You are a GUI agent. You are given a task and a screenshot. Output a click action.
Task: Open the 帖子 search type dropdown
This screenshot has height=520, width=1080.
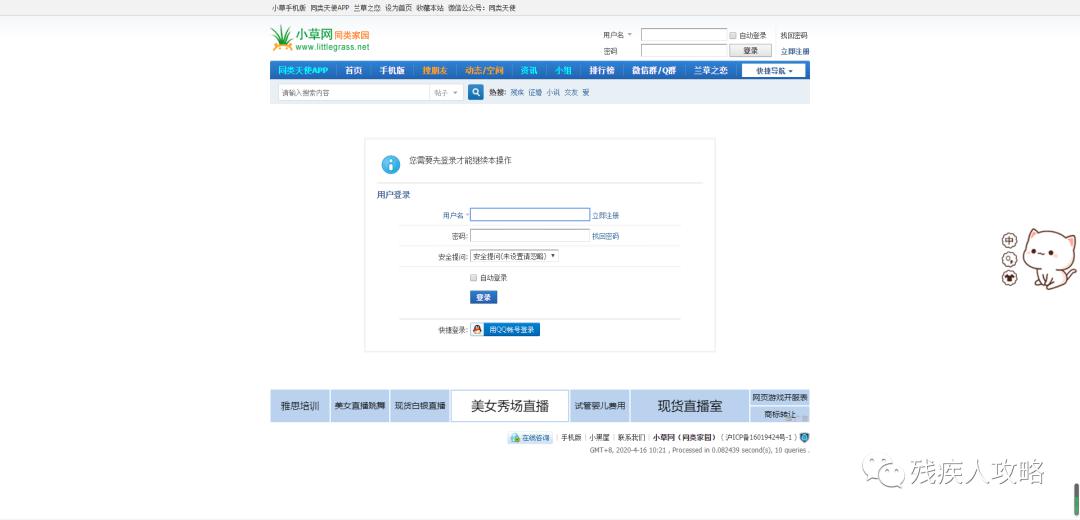pos(446,92)
